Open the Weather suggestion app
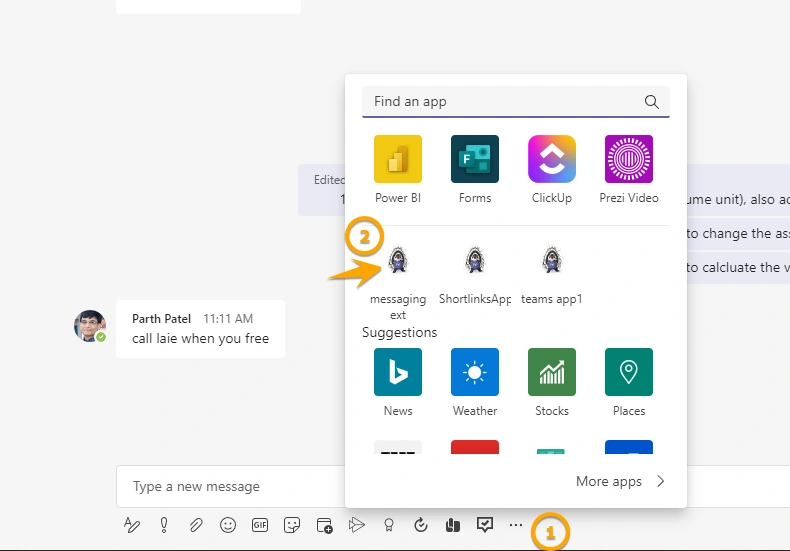Image resolution: width=790 pixels, height=551 pixels. 475,372
